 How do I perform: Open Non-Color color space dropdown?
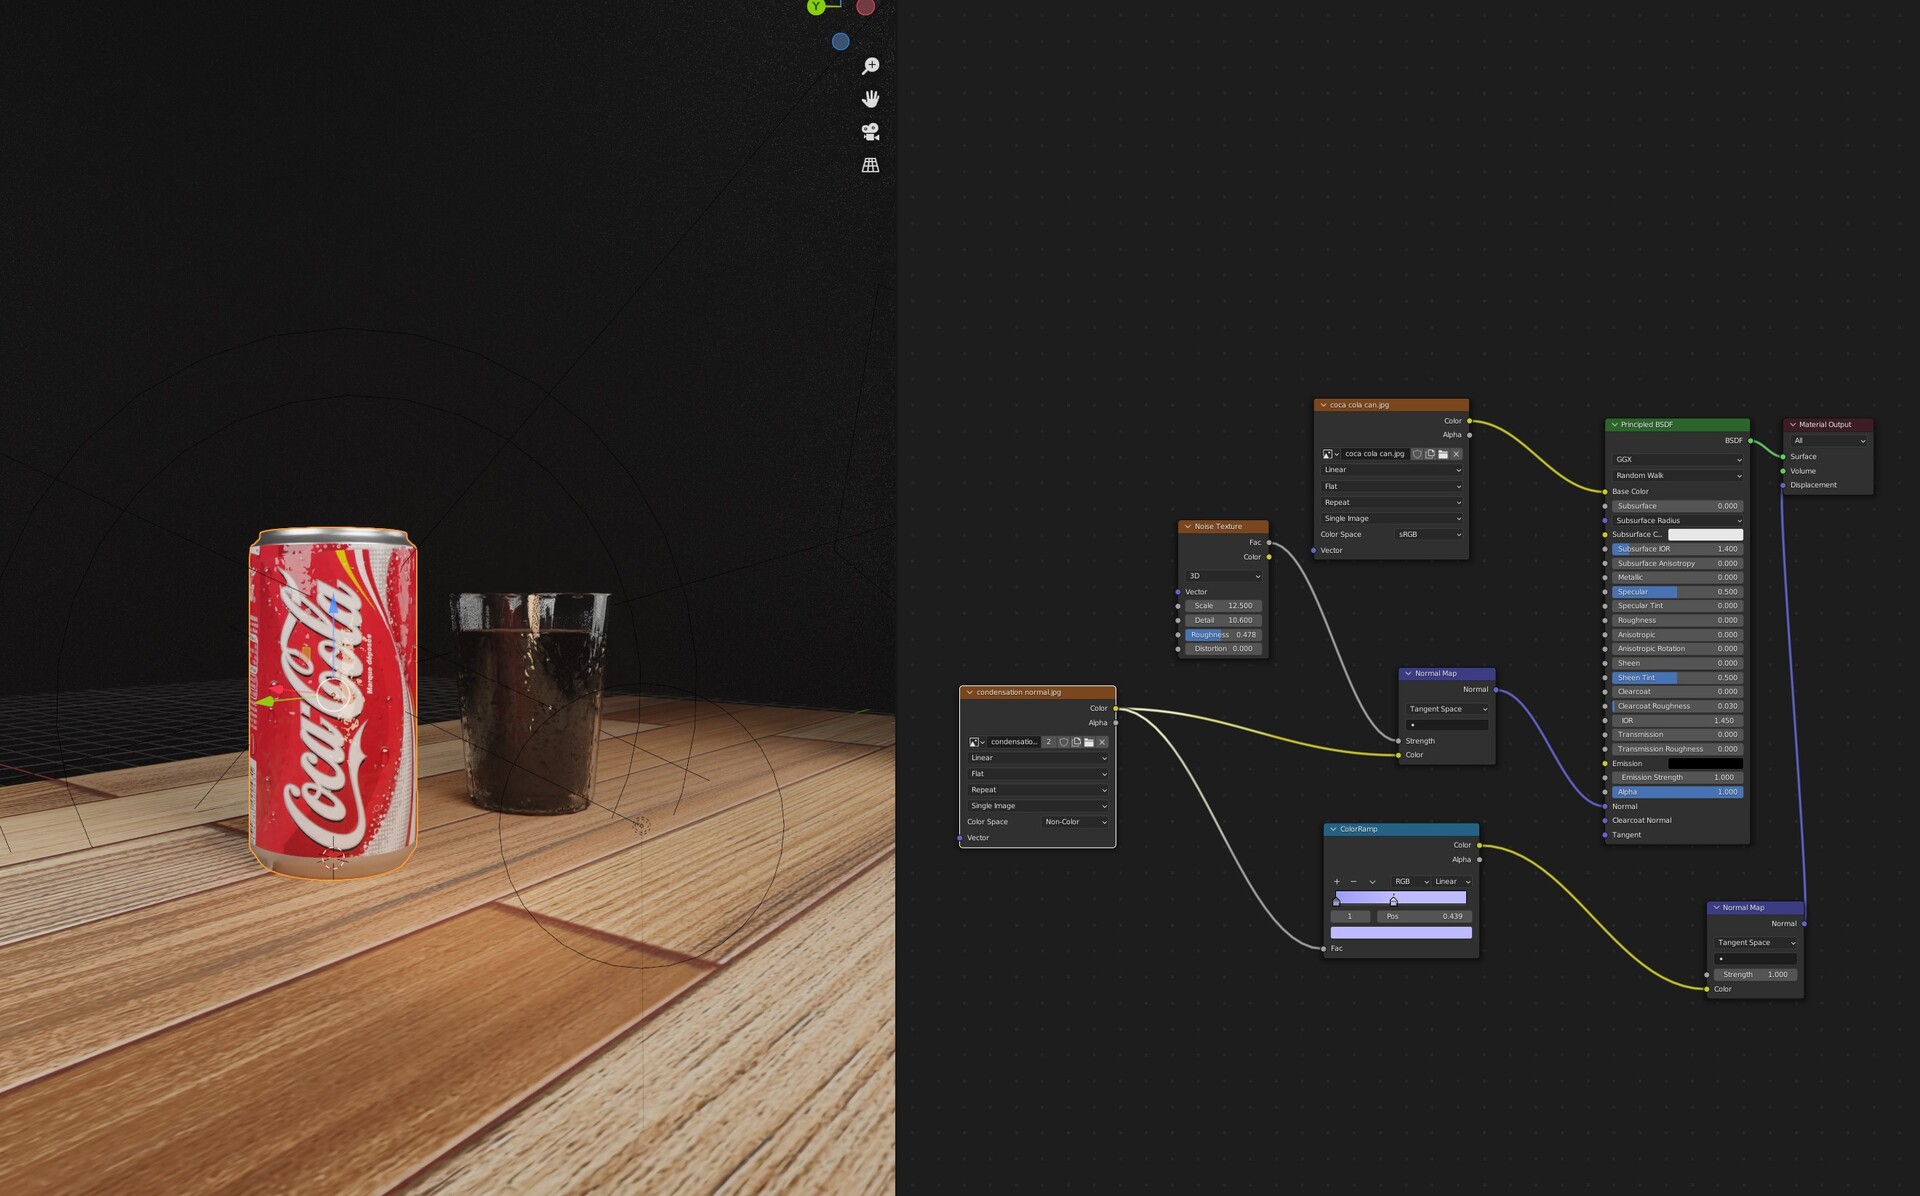tap(1075, 822)
